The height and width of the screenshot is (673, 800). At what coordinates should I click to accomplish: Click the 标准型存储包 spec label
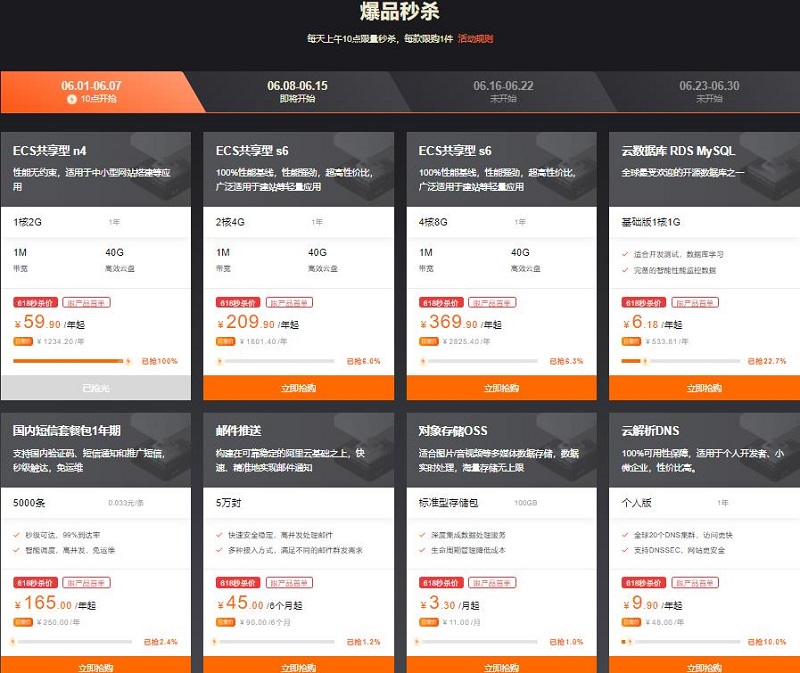pyautogui.click(x=448, y=503)
